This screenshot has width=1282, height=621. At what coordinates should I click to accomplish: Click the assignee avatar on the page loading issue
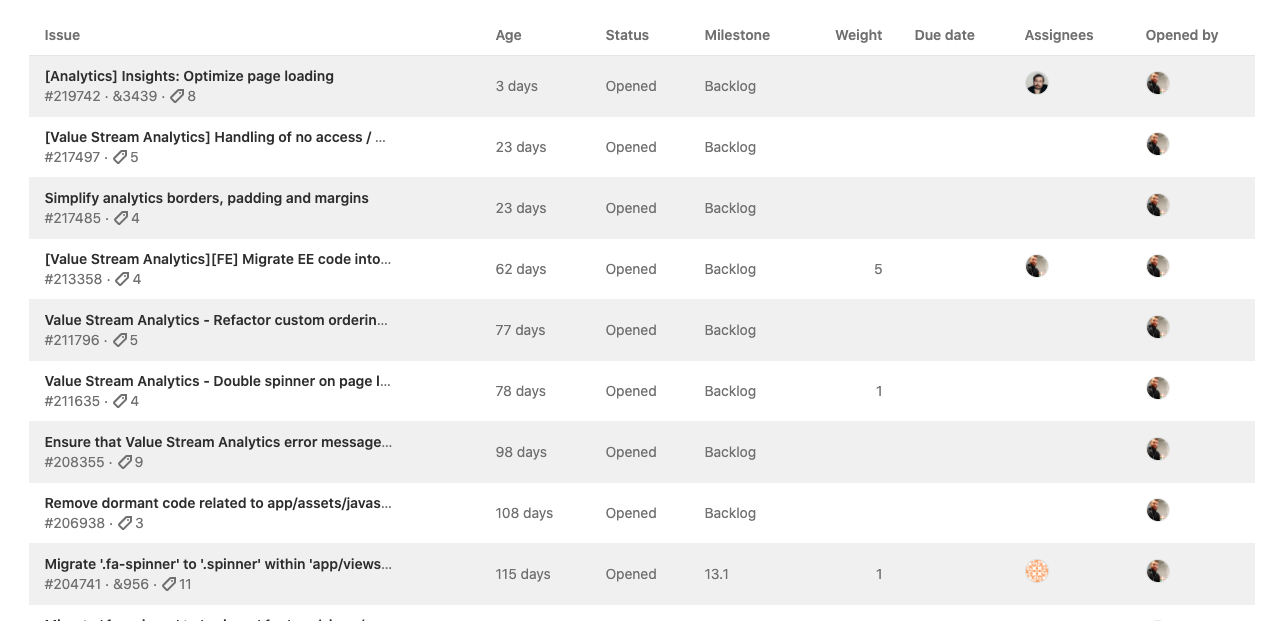(1037, 83)
